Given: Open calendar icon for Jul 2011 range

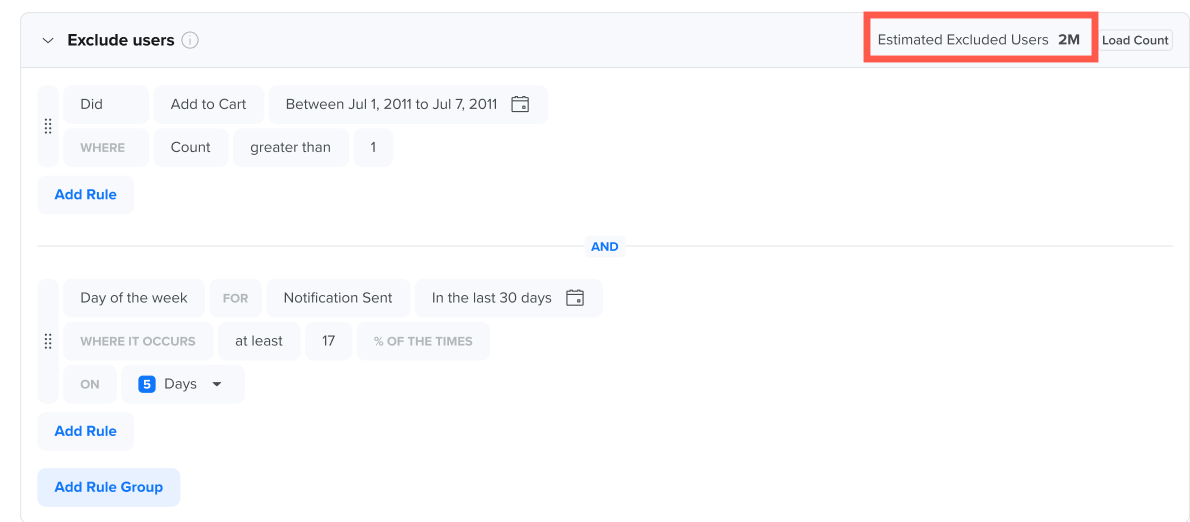Looking at the screenshot, I should coord(520,105).
